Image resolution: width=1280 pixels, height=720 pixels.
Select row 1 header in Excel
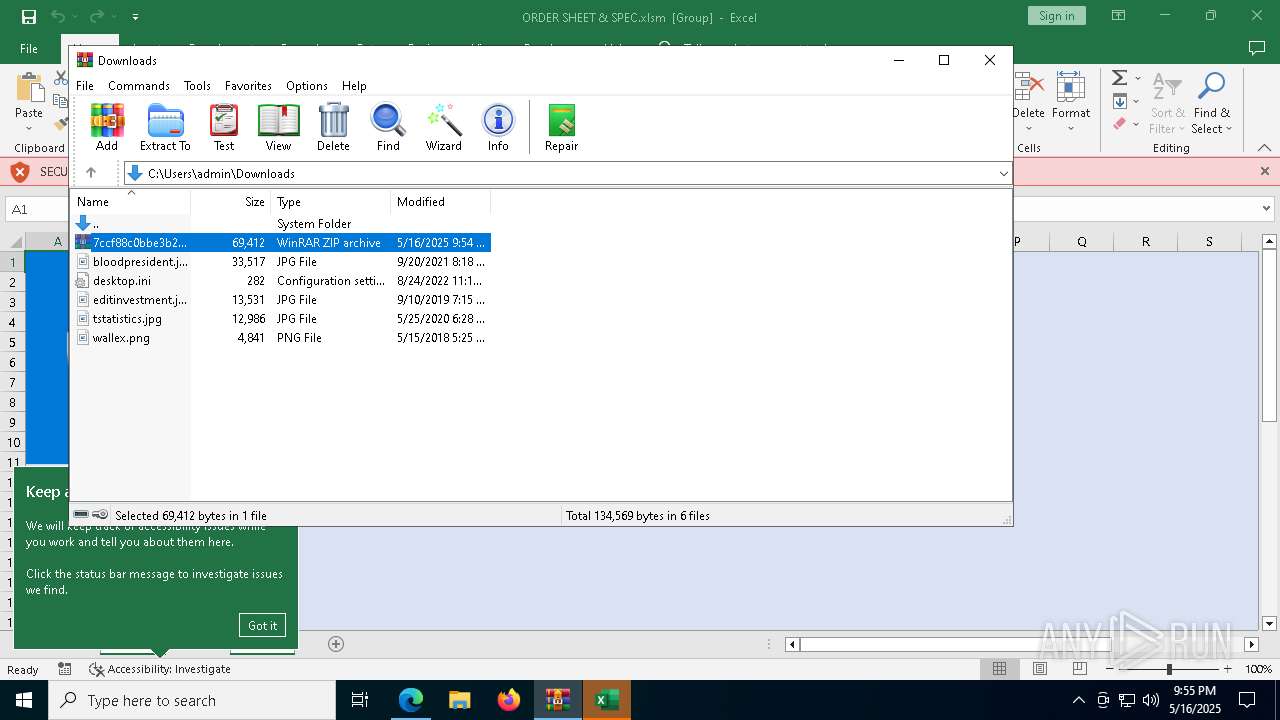pos(12,262)
